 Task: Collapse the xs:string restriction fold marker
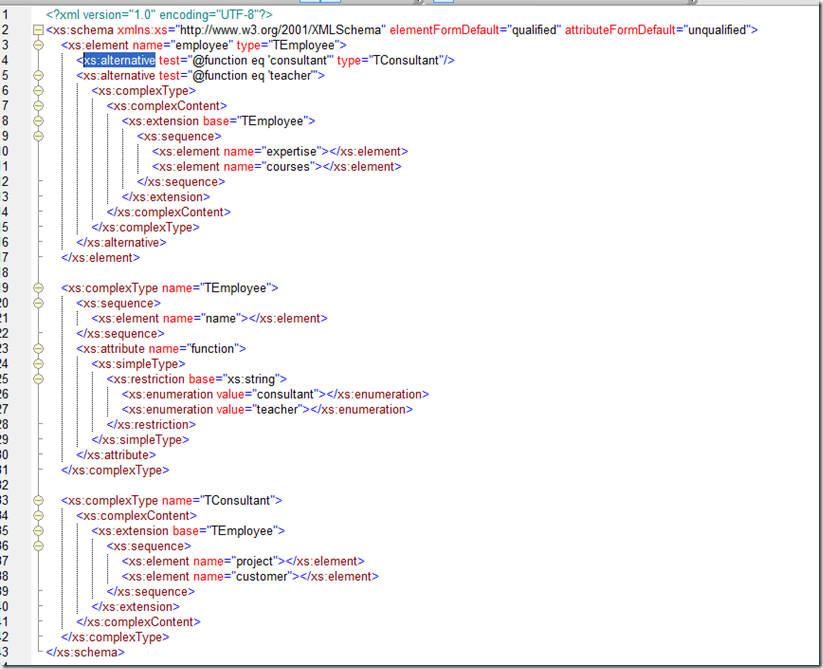pos(39,379)
